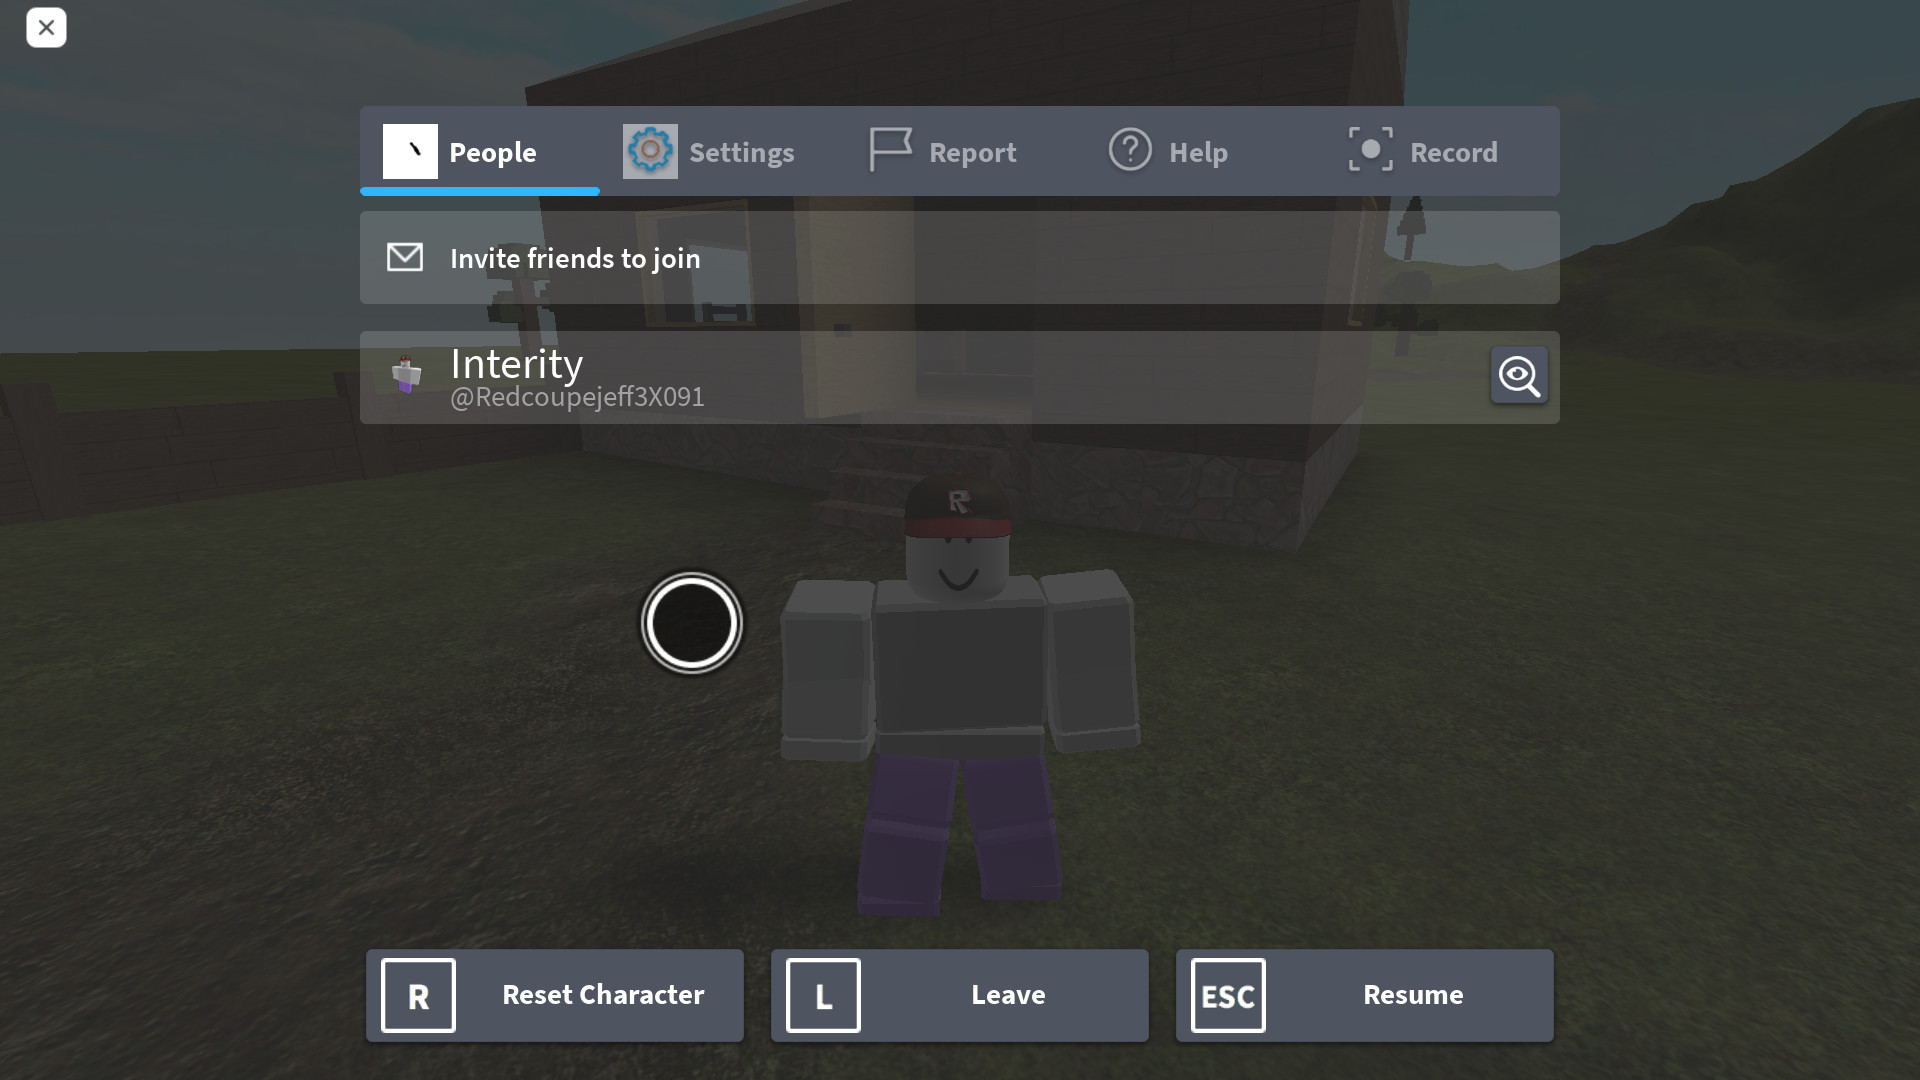Click the close X button top-left
The height and width of the screenshot is (1080, 1920).
44,26
